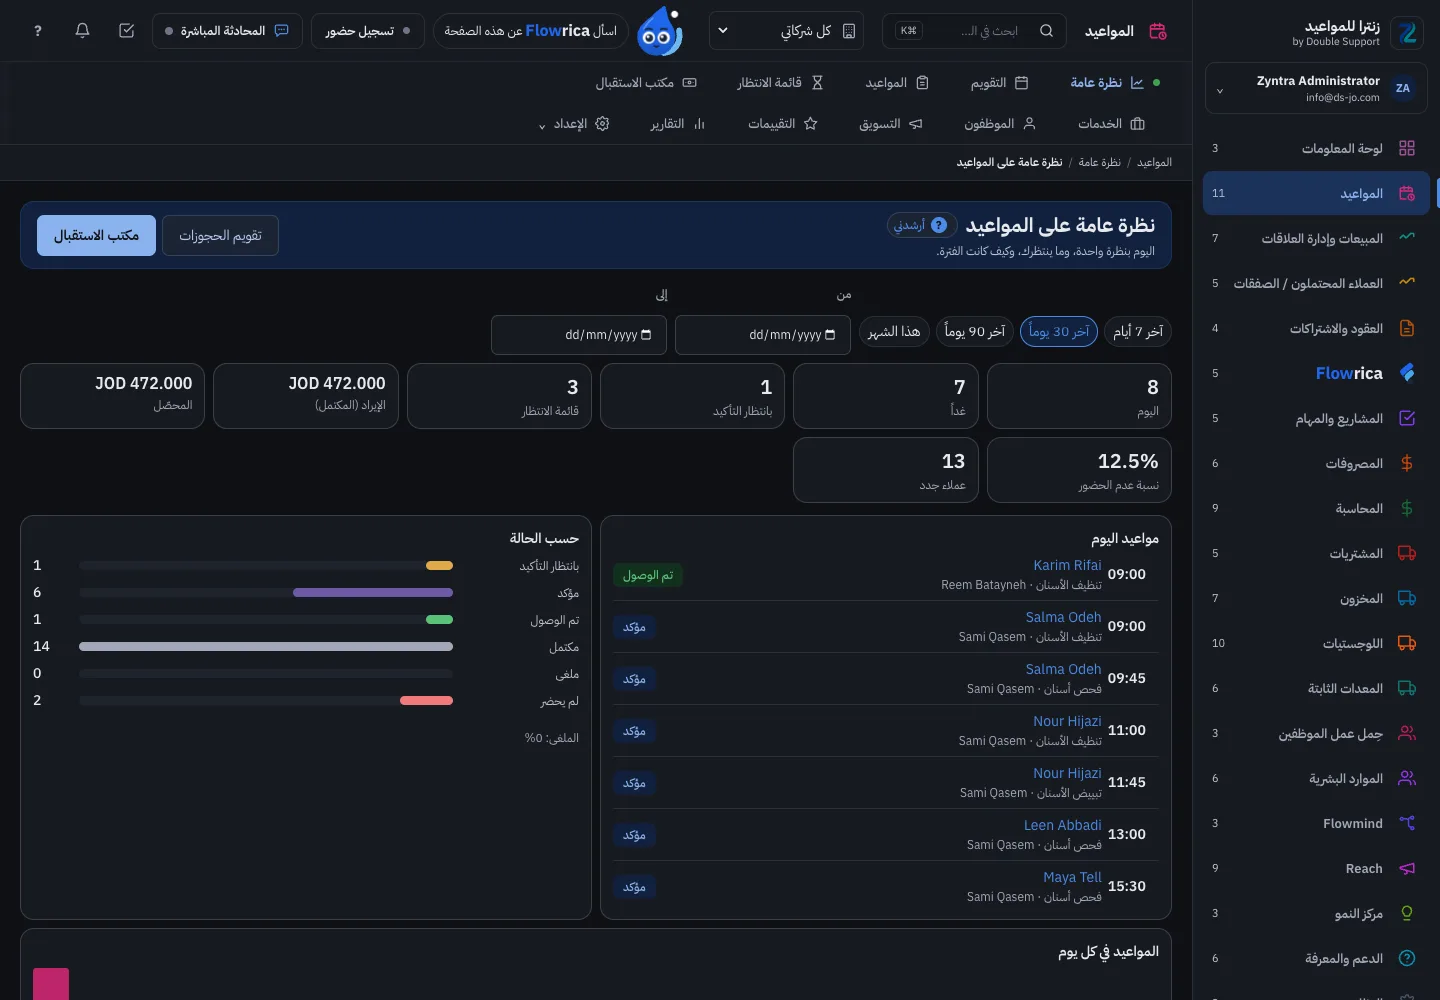Expand the Zyntra Administrator account menu
The width and height of the screenshot is (1440, 1000).
(x=1316, y=88)
